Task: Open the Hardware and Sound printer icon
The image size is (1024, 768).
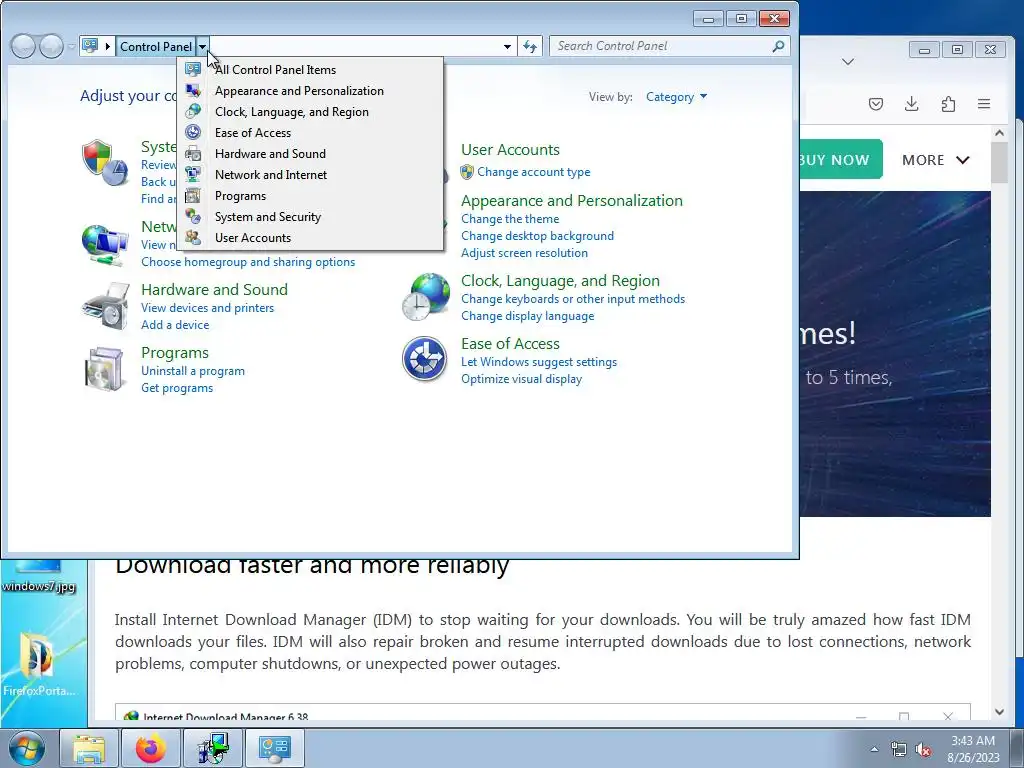Action: 105,306
